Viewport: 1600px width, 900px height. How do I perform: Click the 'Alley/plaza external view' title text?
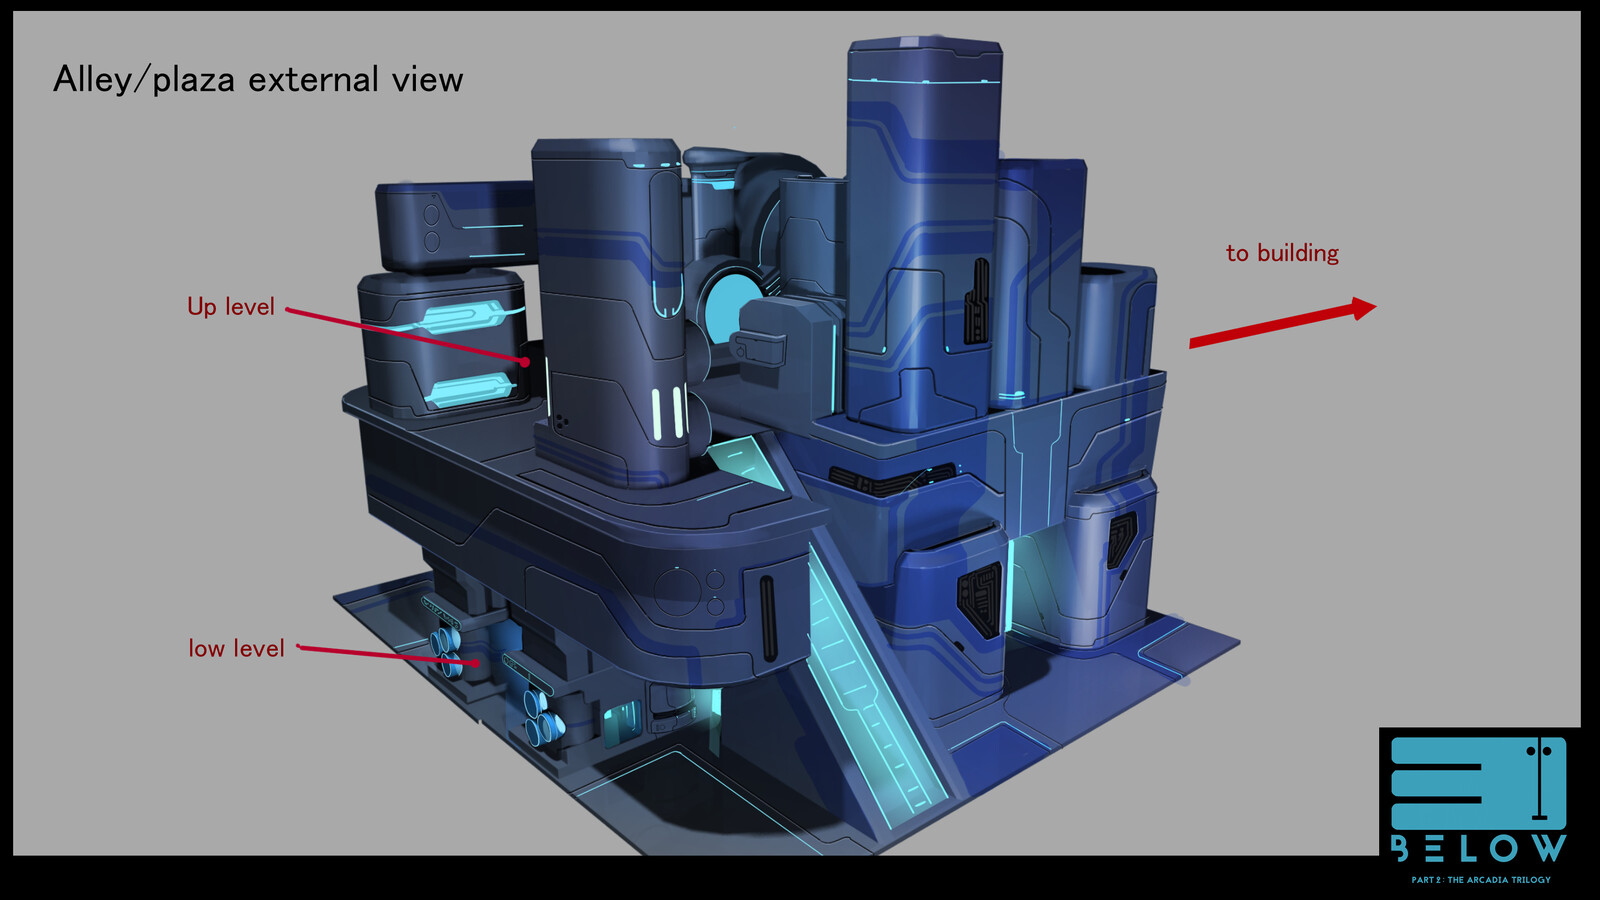258,79
